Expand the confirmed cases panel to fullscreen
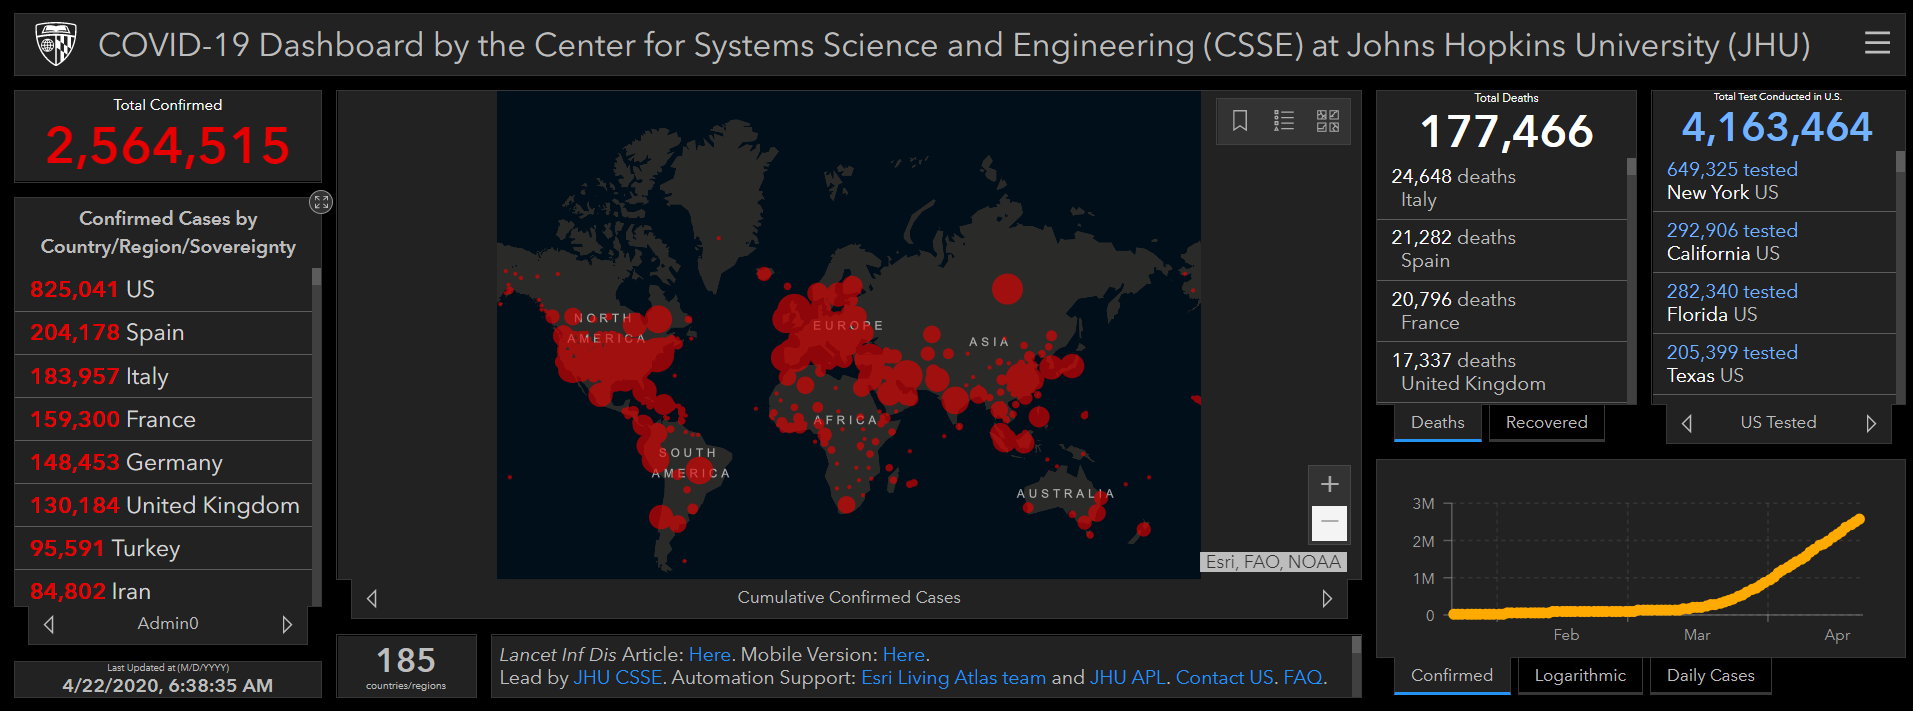1913x711 pixels. 320,202
